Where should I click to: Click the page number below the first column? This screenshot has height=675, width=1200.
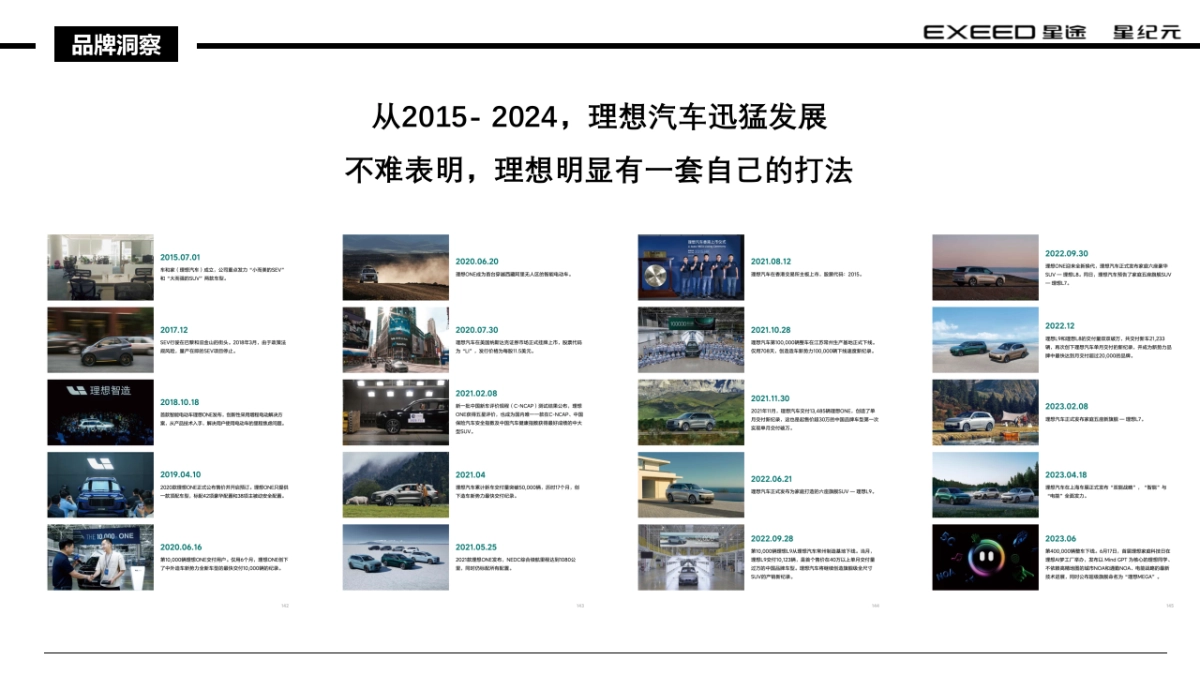[x=286, y=605]
